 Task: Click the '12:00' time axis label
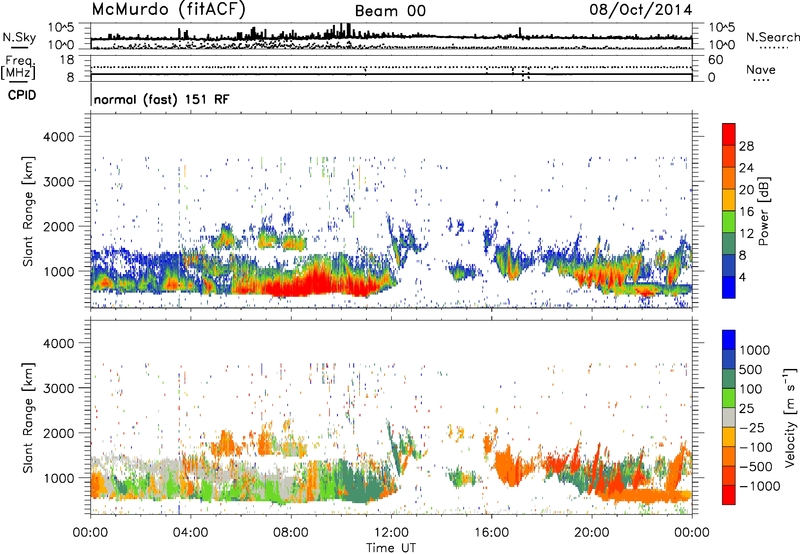click(x=391, y=533)
